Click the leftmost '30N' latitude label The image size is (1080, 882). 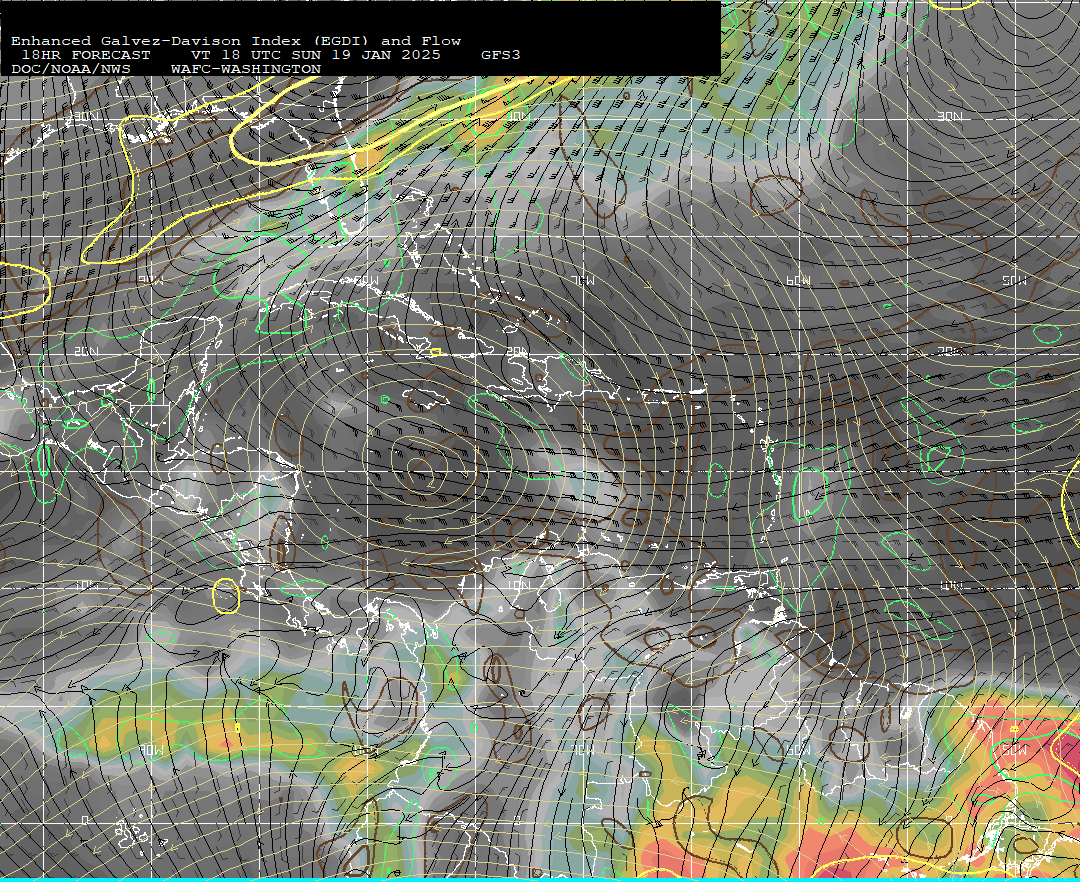85,116
